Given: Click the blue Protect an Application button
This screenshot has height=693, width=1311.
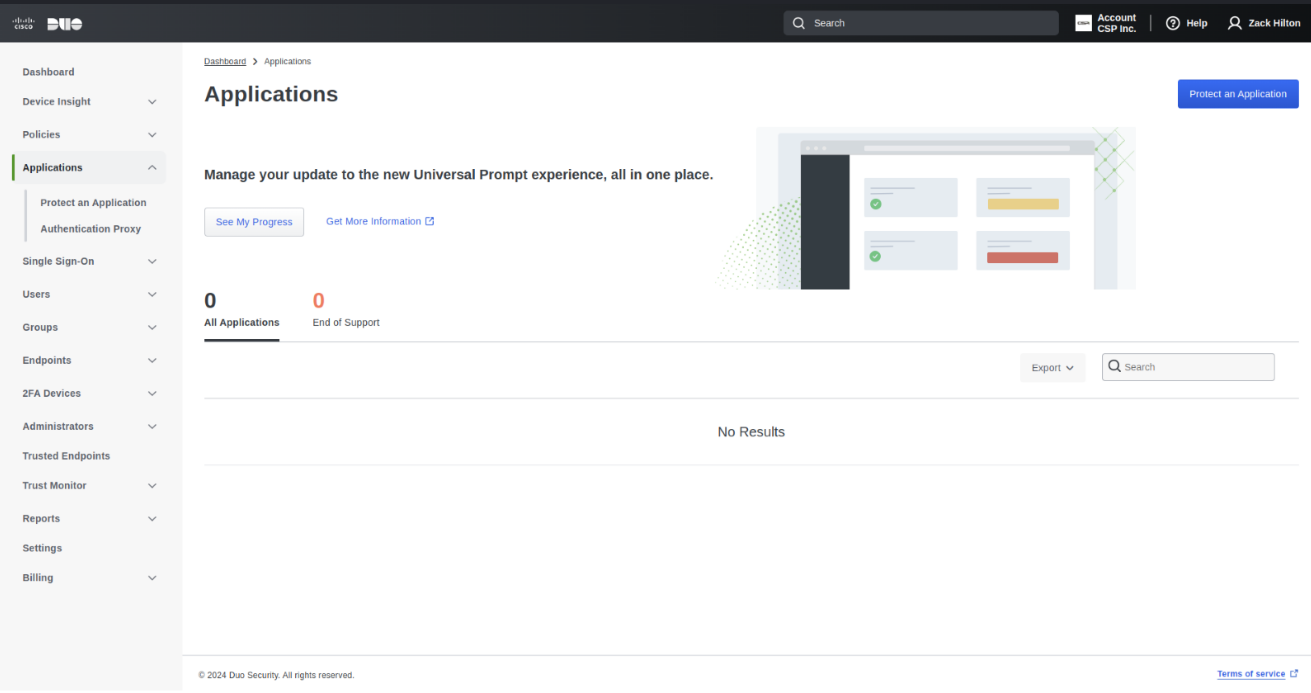Looking at the screenshot, I should coord(1238,94).
